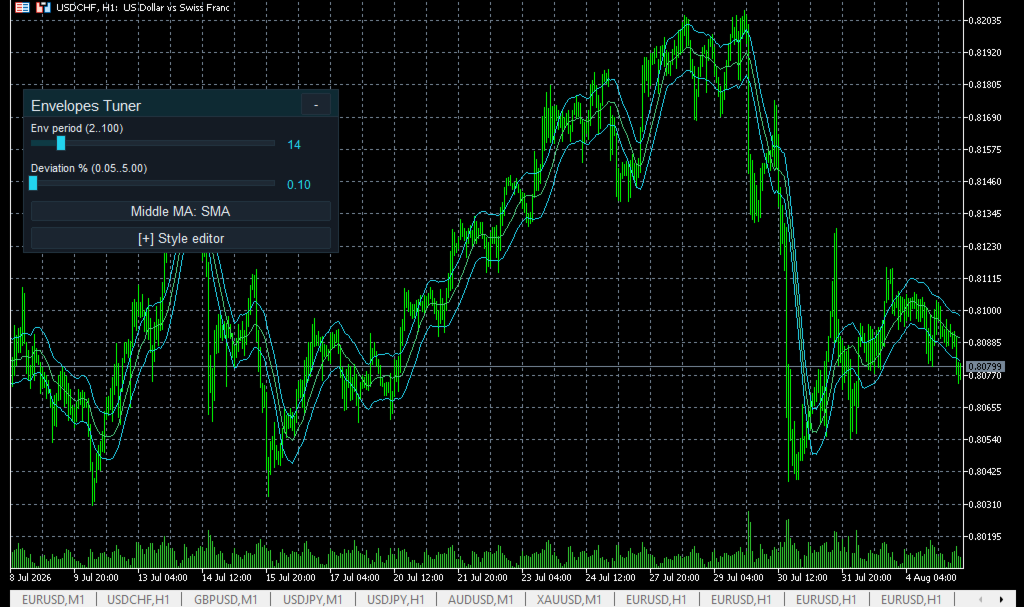Open the XAUUSD,M1 chart tab
The height and width of the screenshot is (607, 1024).
[x=569, y=599]
